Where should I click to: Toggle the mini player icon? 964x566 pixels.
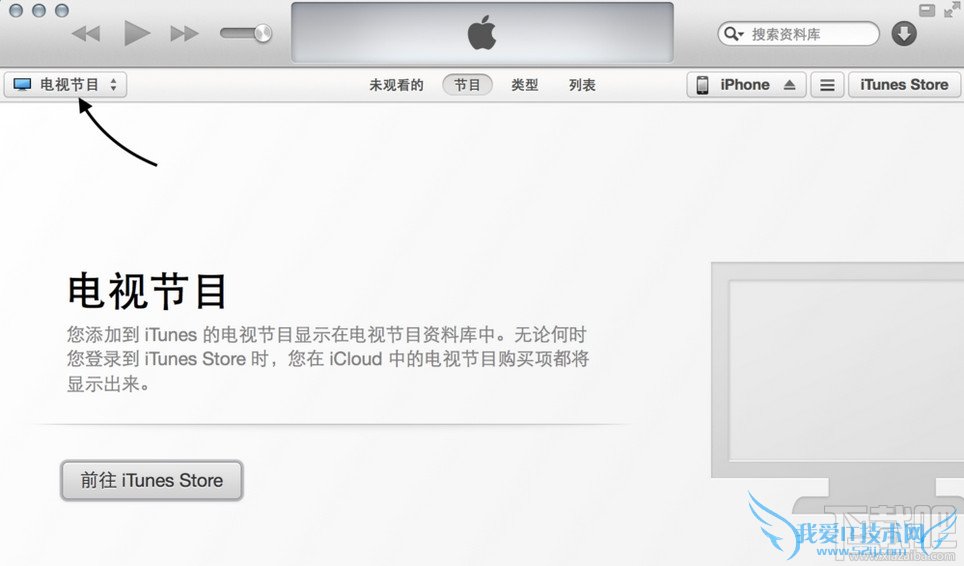[926, 10]
